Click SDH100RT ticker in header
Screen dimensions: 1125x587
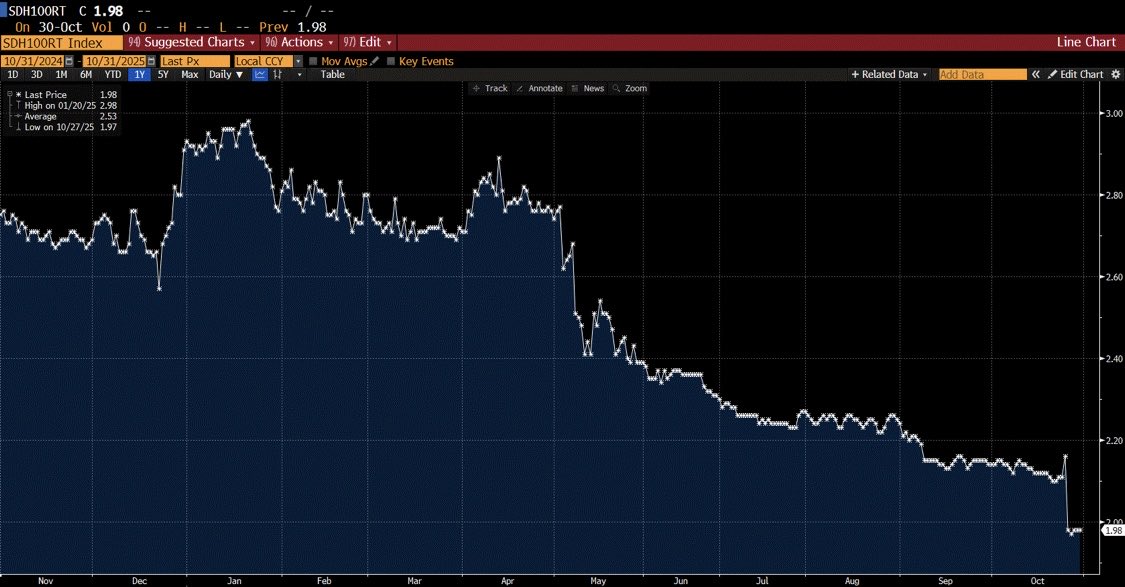[37, 11]
